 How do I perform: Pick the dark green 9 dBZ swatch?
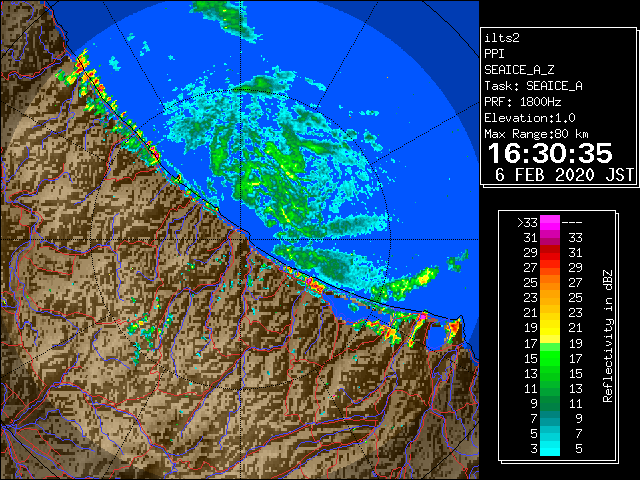click(550, 403)
